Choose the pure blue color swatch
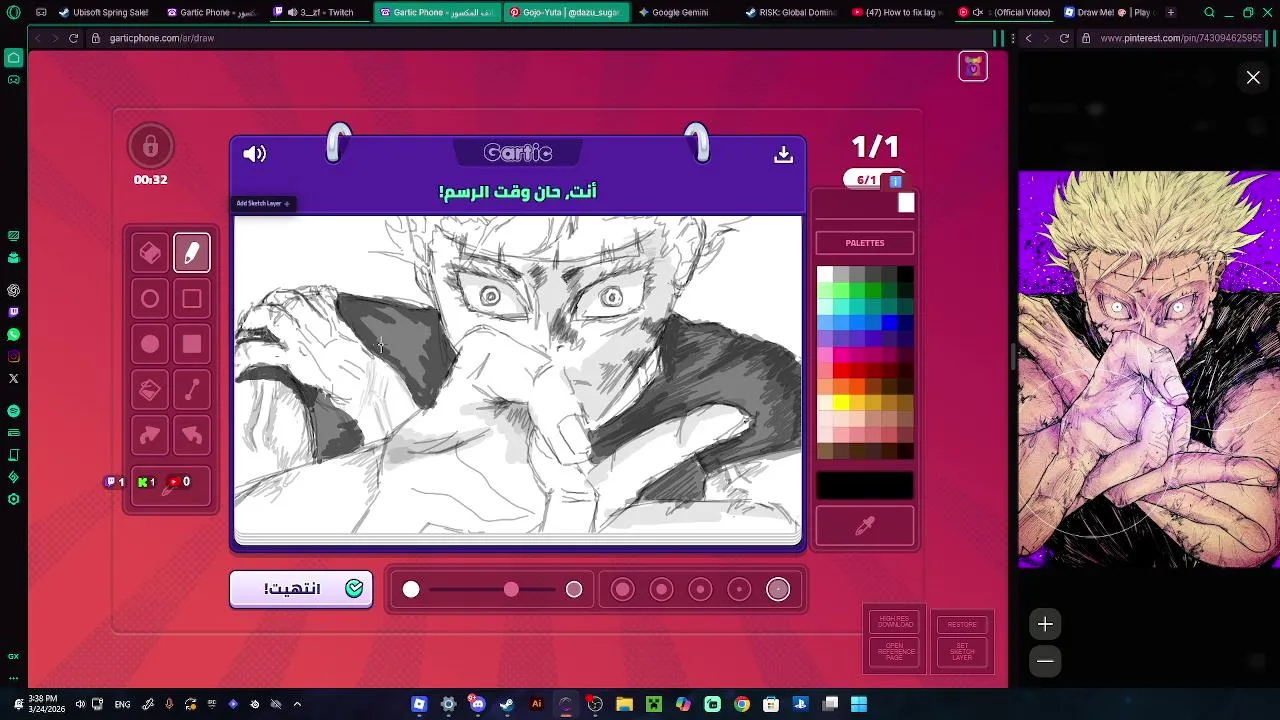The width and height of the screenshot is (1280, 720). coord(889,323)
